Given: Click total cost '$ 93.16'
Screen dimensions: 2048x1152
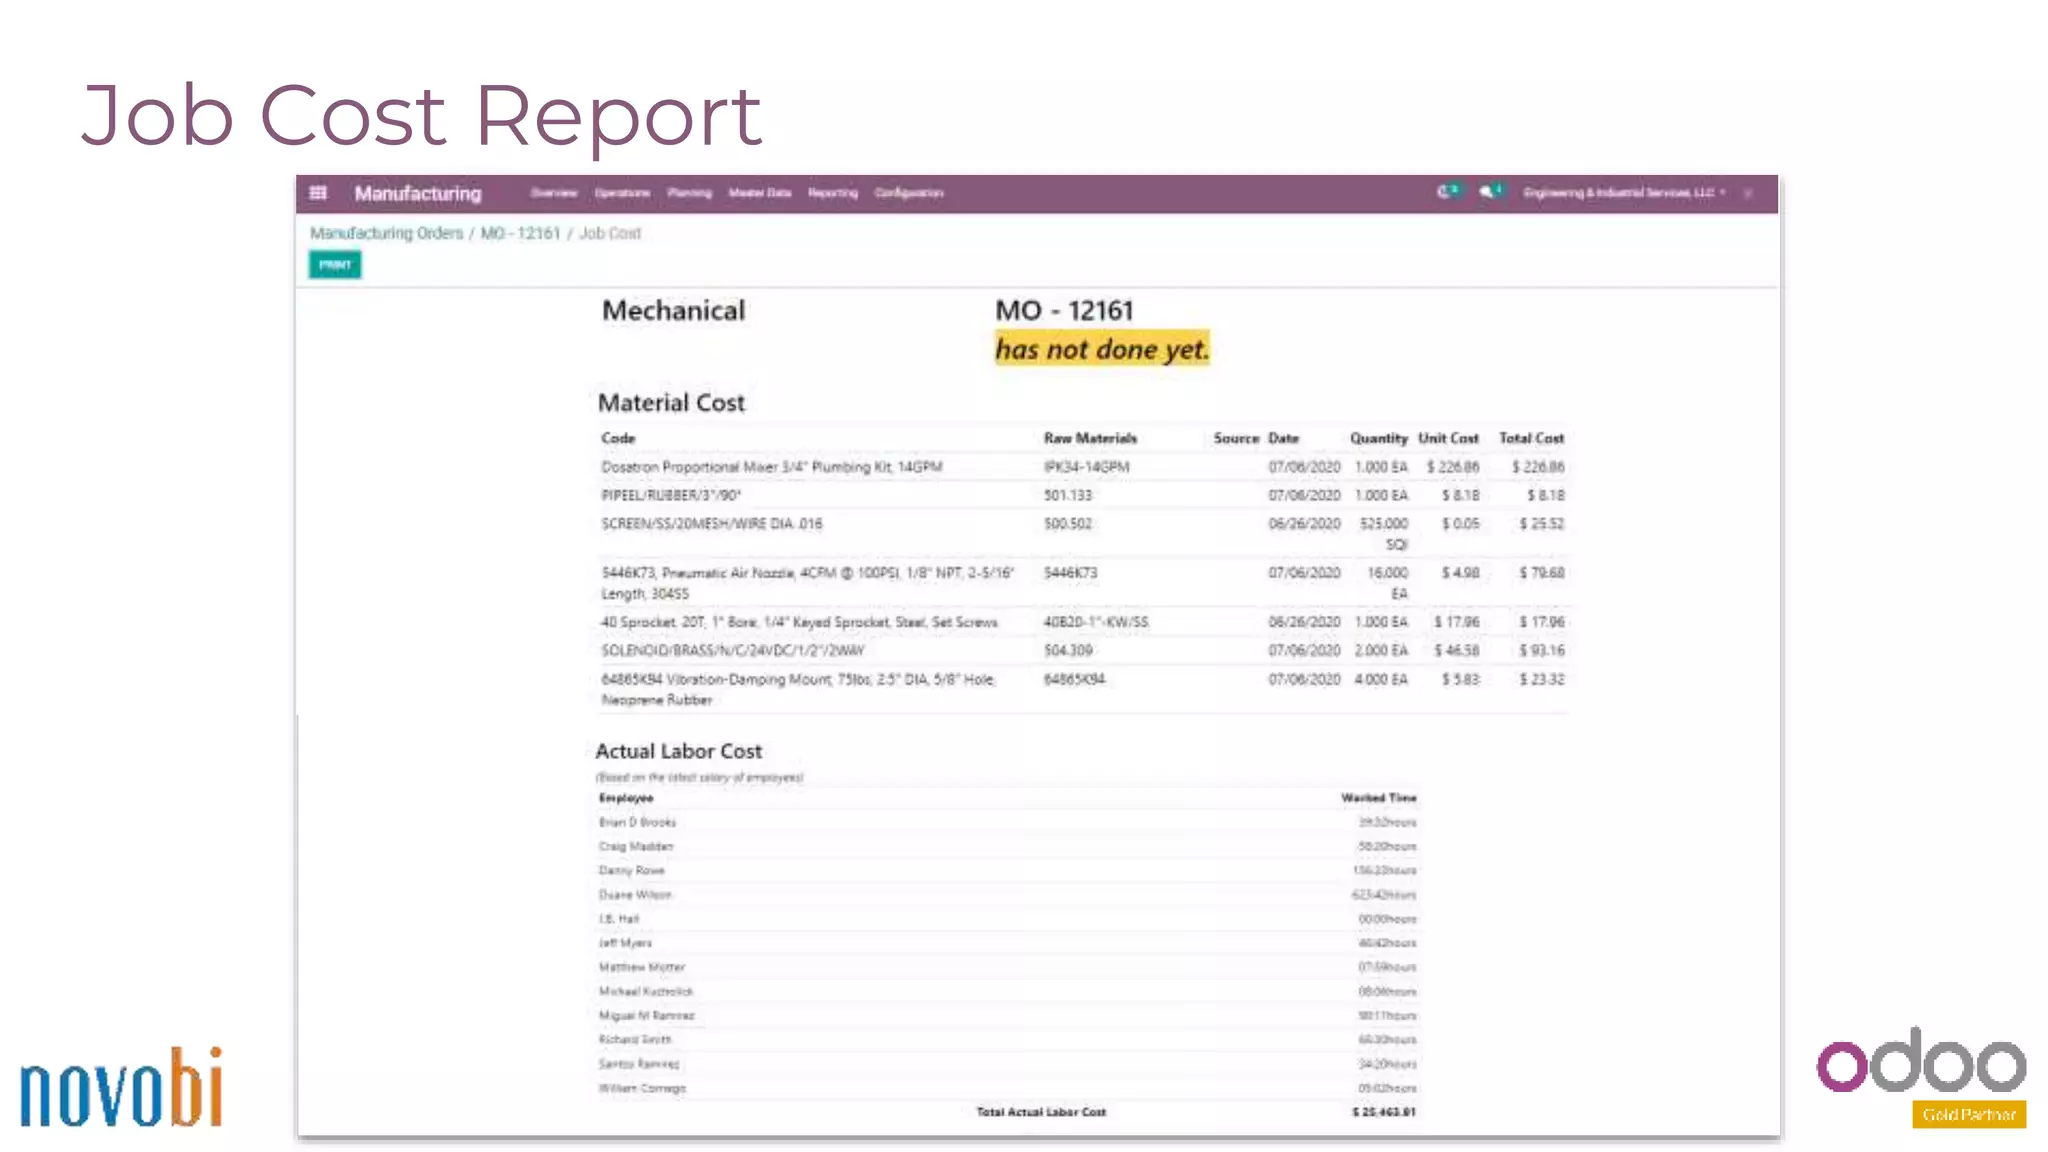Looking at the screenshot, I should [x=1542, y=650].
